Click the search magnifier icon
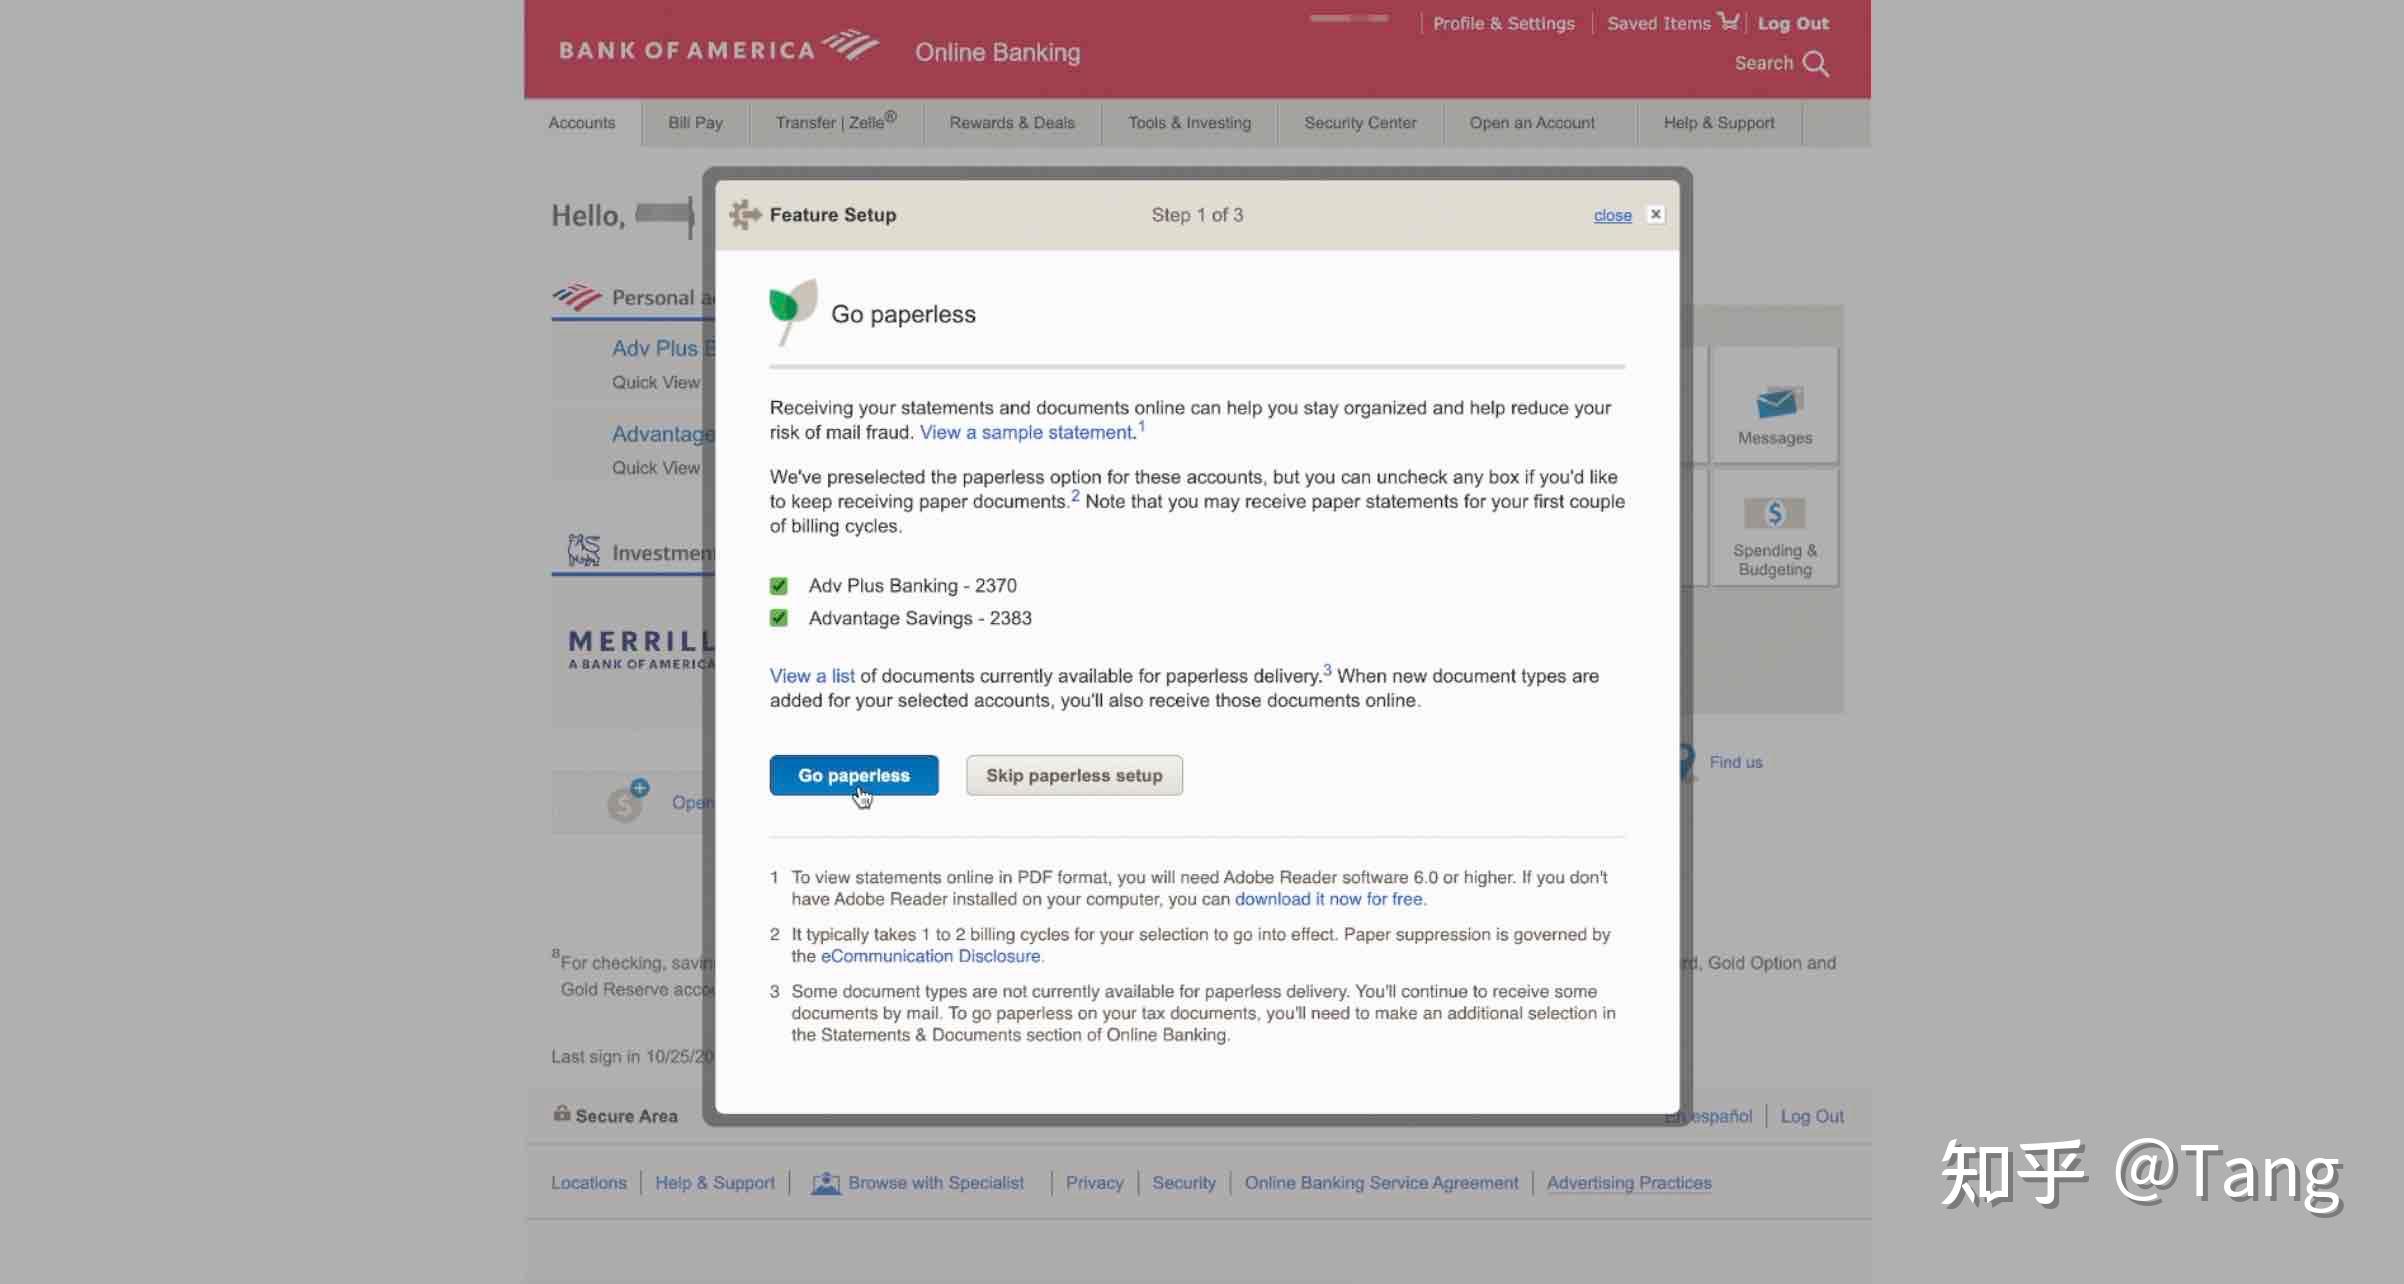 click(x=1815, y=64)
